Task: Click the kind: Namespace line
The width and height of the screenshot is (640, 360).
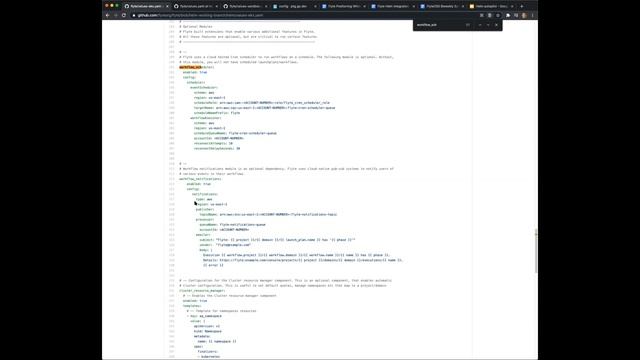Action: pyautogui.click(x=208, y=331)
